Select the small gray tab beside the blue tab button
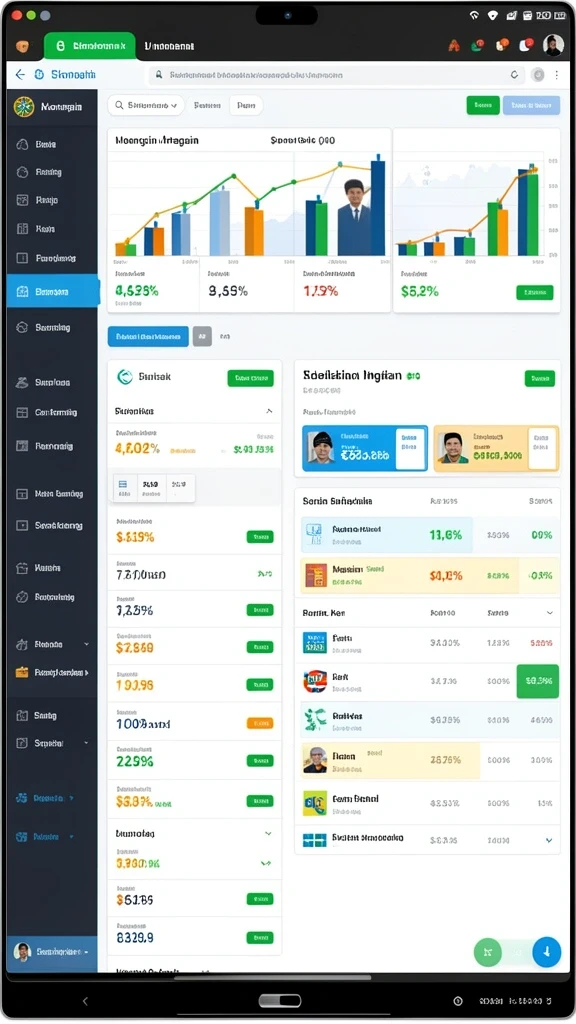Screen dimensions: 576x1024 coord(202,336)
